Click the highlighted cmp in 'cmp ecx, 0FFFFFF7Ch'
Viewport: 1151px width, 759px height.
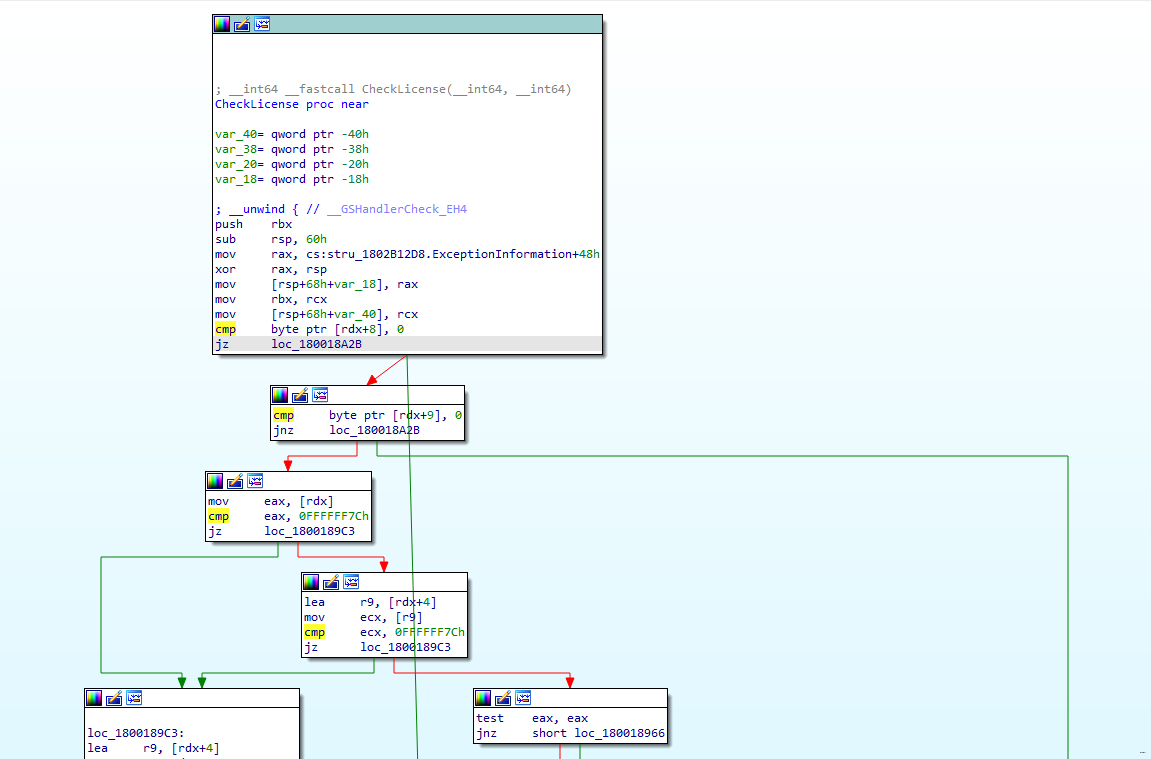click(x=314, y=632)
